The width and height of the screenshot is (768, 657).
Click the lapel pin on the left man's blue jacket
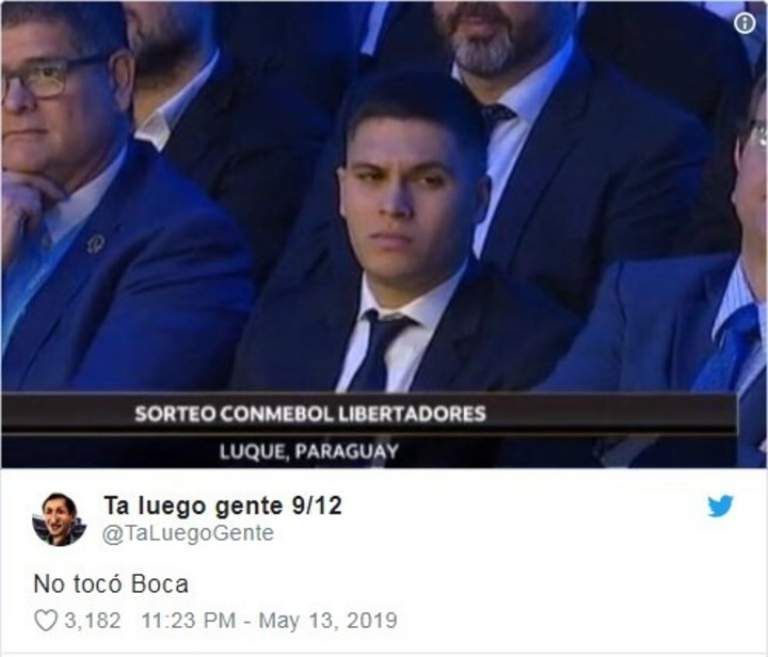point(95,243)
